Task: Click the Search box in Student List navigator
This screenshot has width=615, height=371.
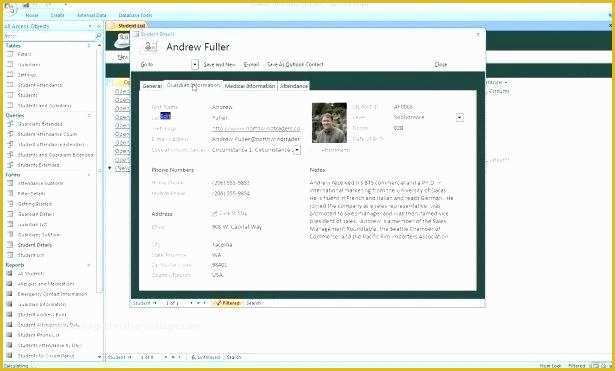Action: pos(234,357)
